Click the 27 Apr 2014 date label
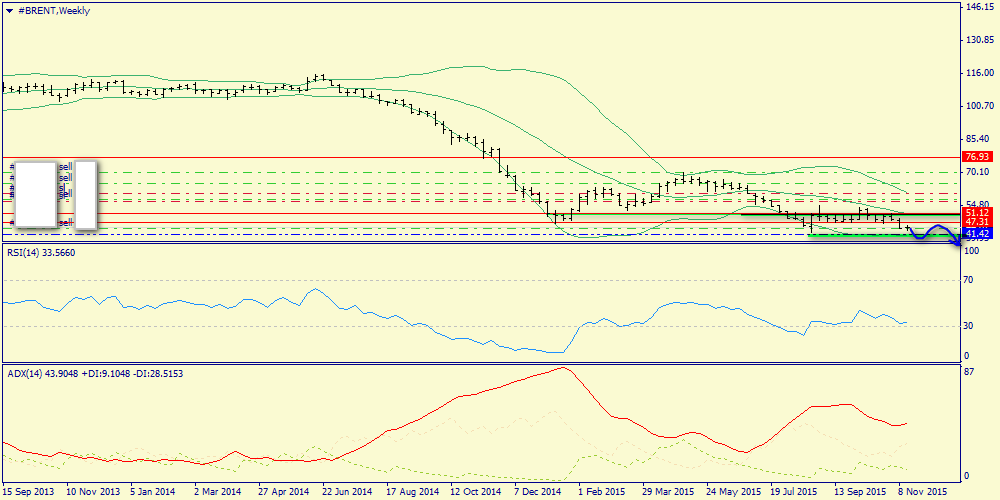The image size is (1000, 500). click(x=283, y=492)
